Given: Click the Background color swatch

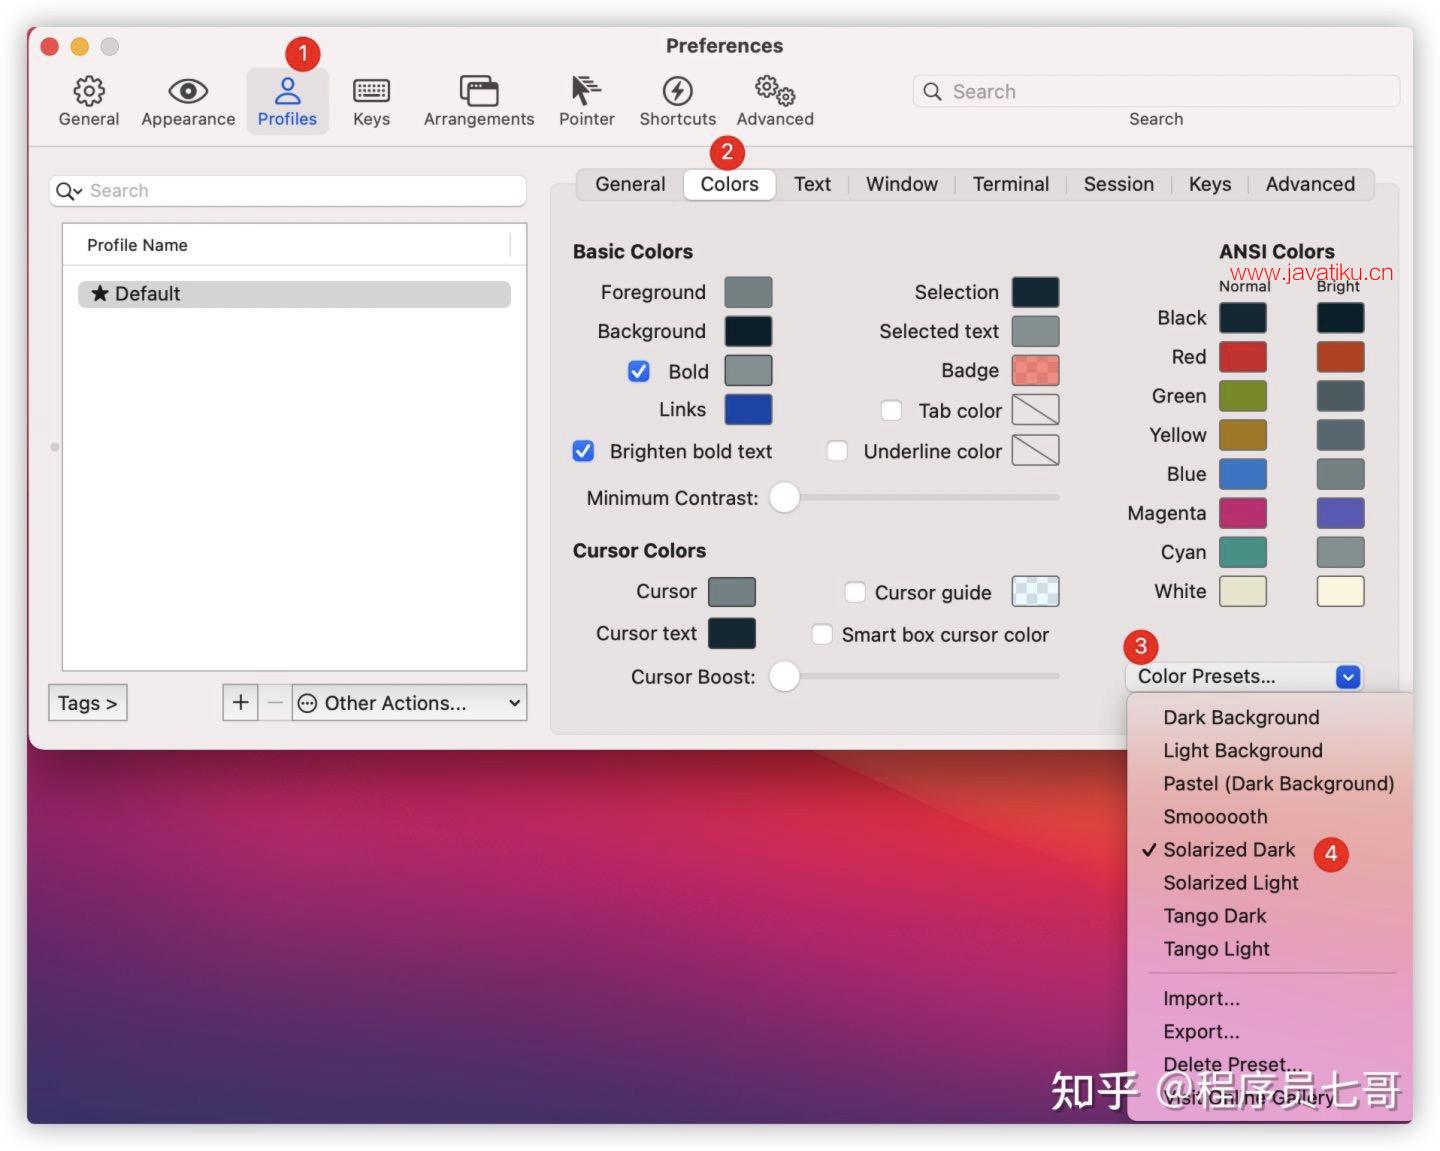Looking at the screenshot, I should pos(748,331).
